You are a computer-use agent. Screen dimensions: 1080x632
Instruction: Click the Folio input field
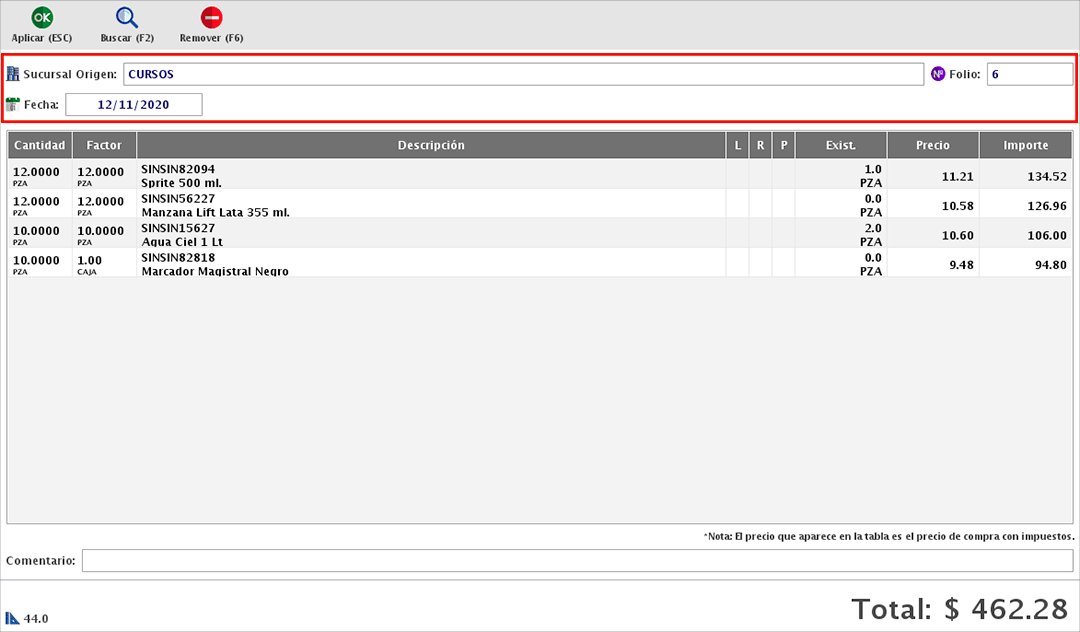click(x=1028, y=74)
